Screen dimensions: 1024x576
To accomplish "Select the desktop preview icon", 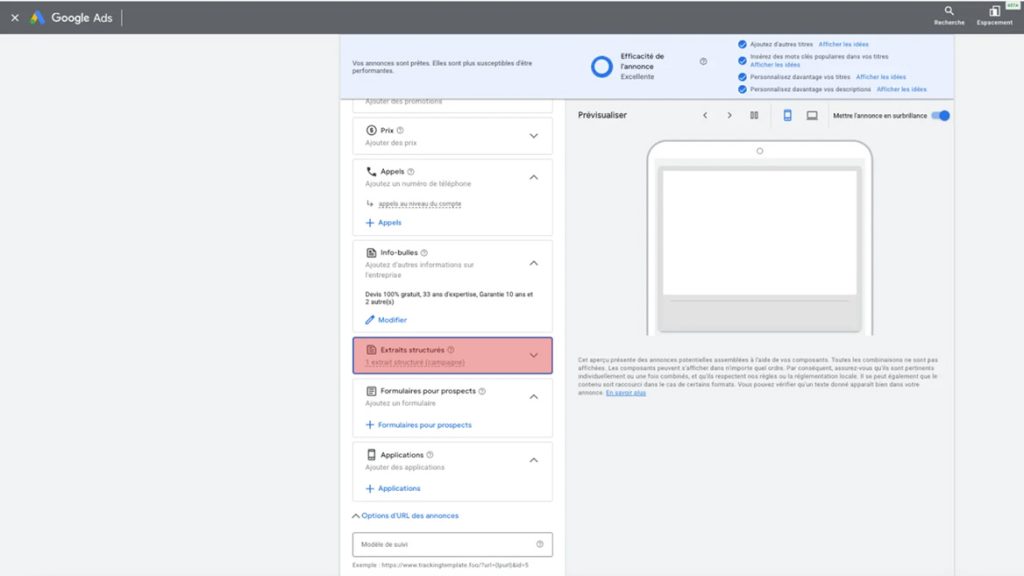I will (812, 116).
